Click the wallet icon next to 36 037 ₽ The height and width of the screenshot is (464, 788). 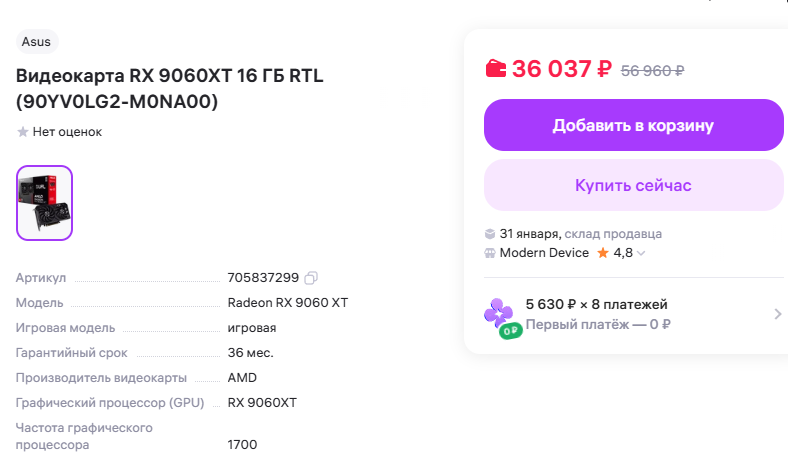pyautogui.click(x=496, y=69)
